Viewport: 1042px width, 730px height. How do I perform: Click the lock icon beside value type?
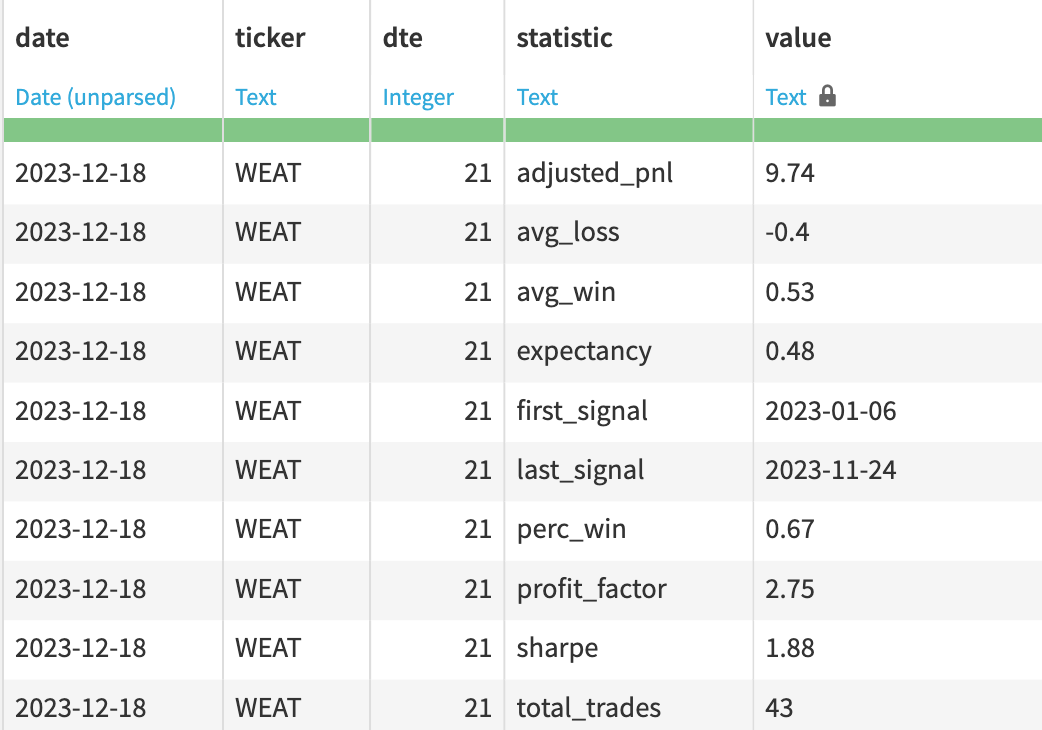click(x=827, y=97)
